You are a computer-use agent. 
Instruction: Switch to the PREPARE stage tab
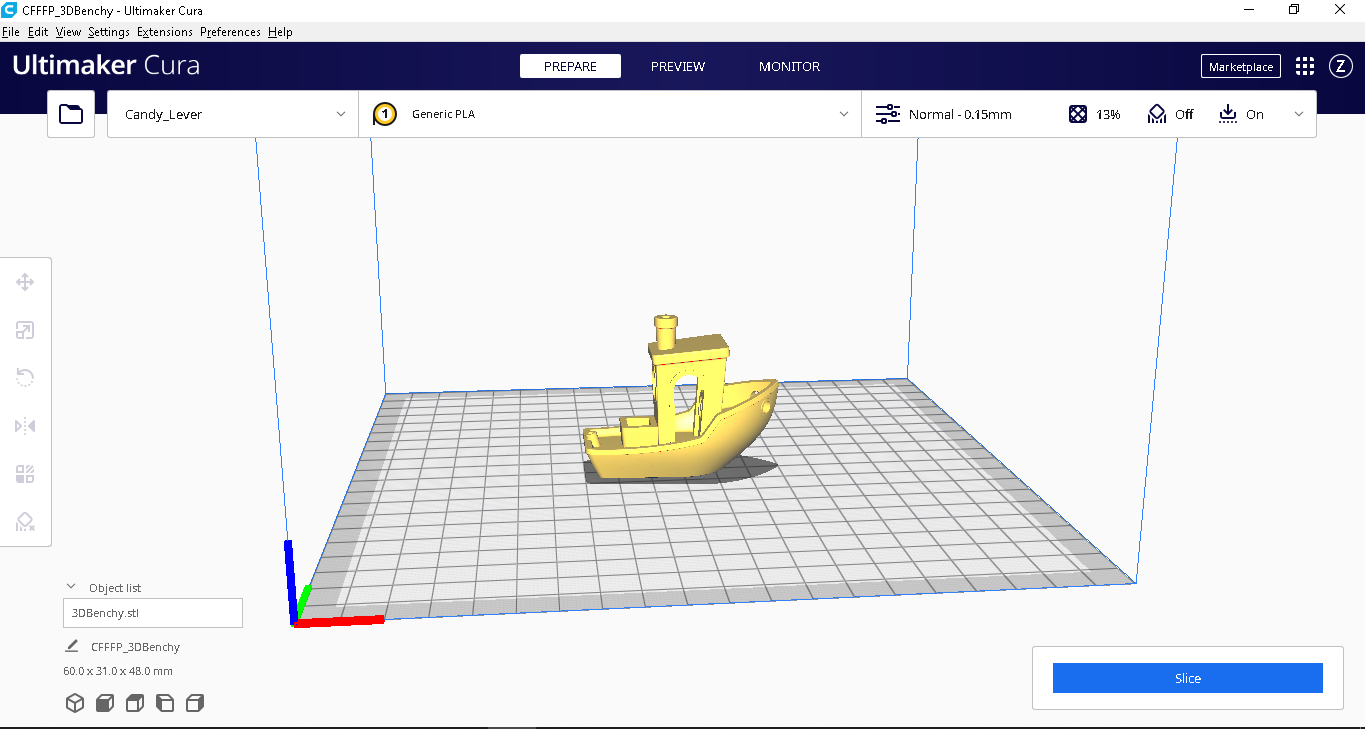coord(570,66)
